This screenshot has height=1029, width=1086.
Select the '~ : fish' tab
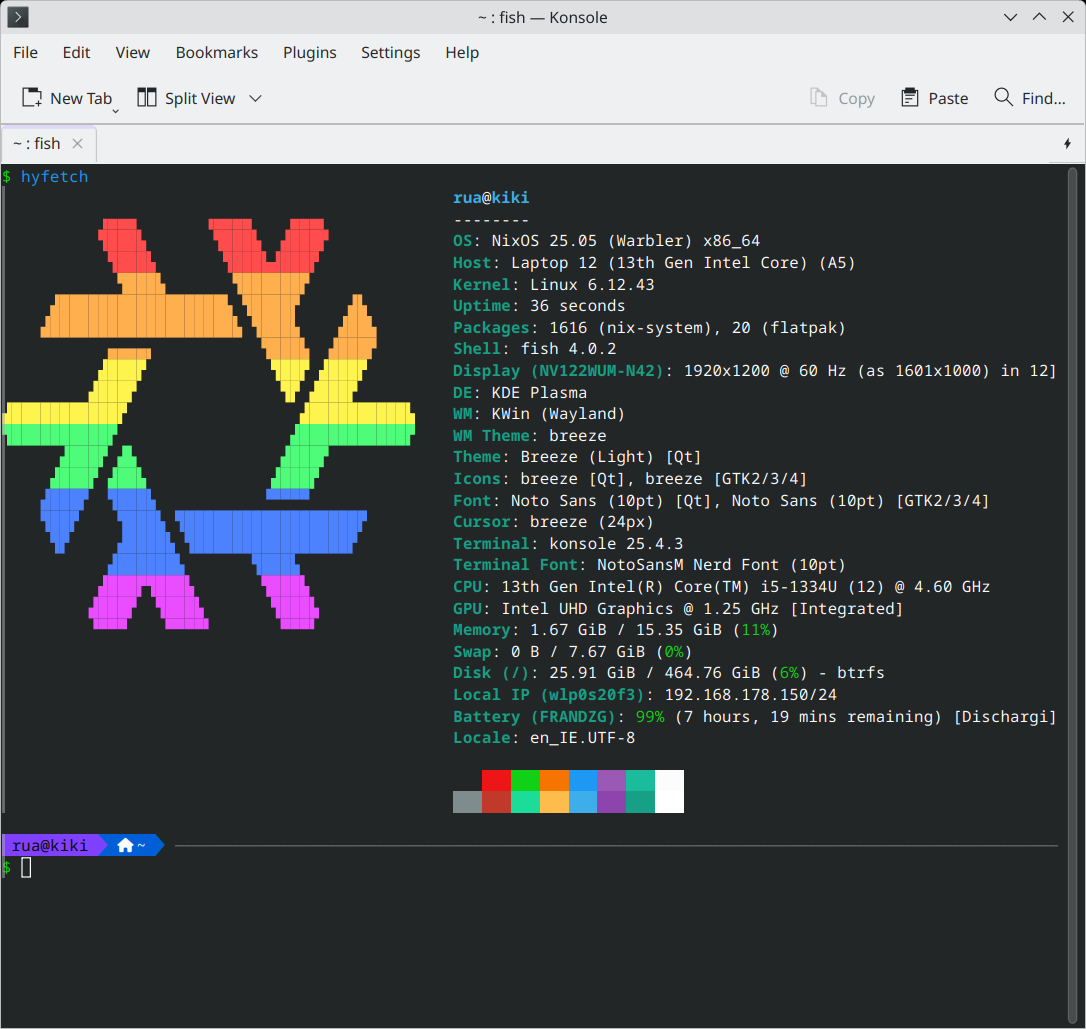pyautogui.click(x=37, y=144)
